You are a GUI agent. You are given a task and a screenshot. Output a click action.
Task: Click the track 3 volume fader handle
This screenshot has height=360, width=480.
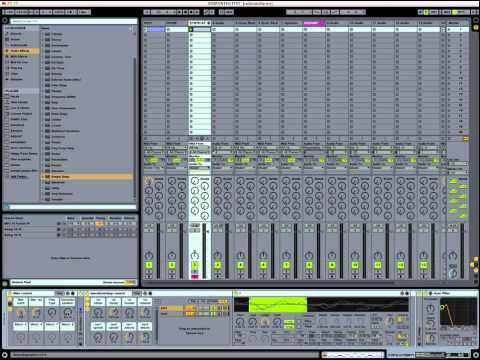tap(207, 231)
